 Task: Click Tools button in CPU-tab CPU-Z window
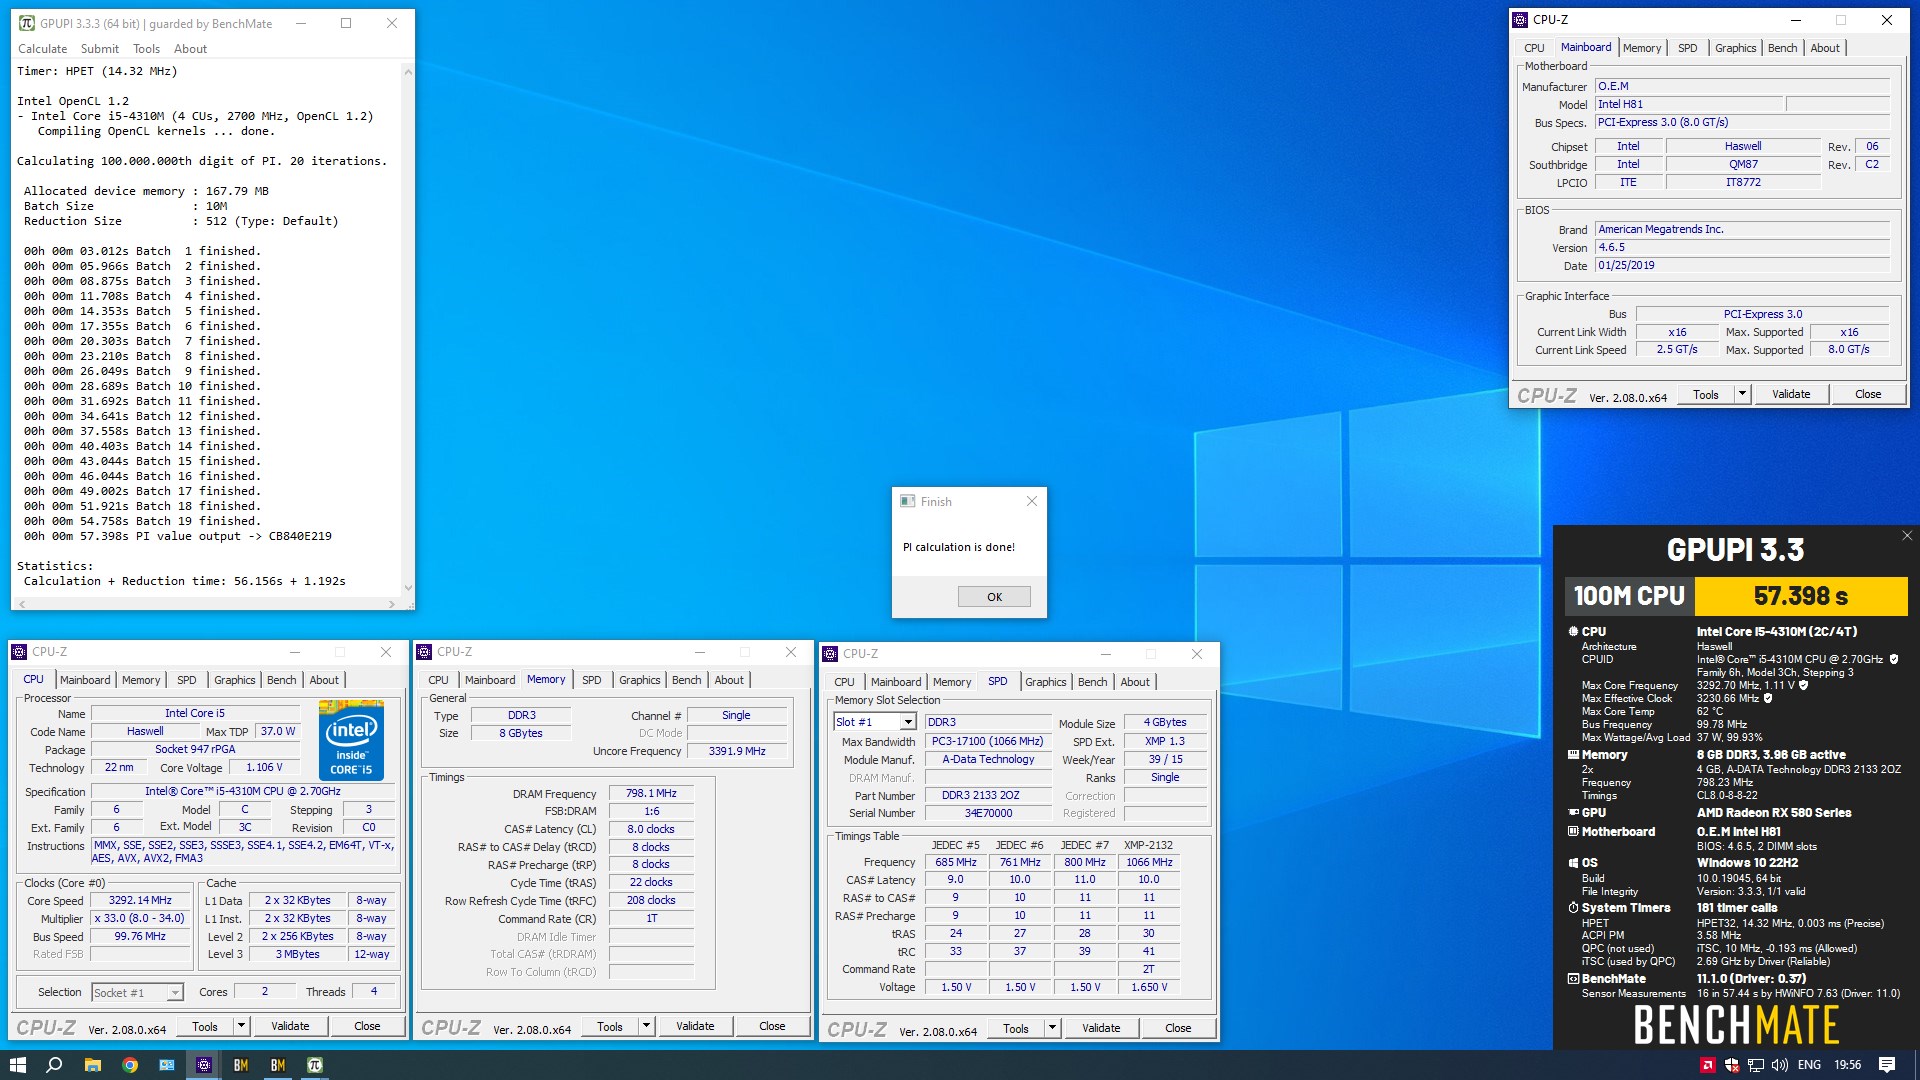tap(205, 1026)
